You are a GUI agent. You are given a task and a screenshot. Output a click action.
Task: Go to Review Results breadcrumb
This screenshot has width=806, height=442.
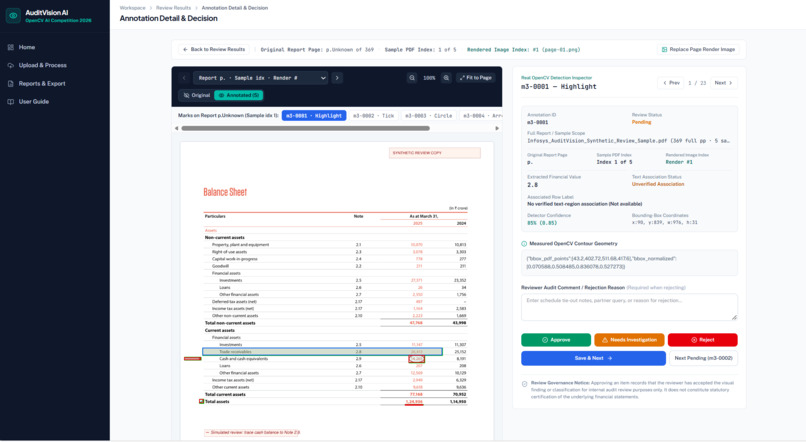[173, 8]
